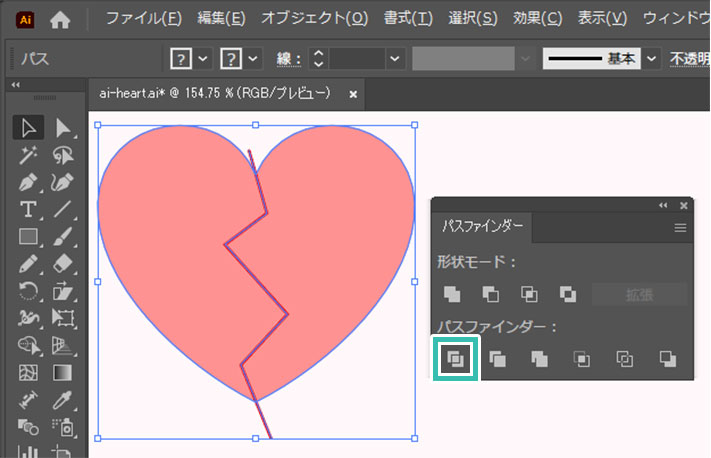The image size is (711, 458).
Task: Open the オブジェクト(O) menu
Action: (314, 18)
